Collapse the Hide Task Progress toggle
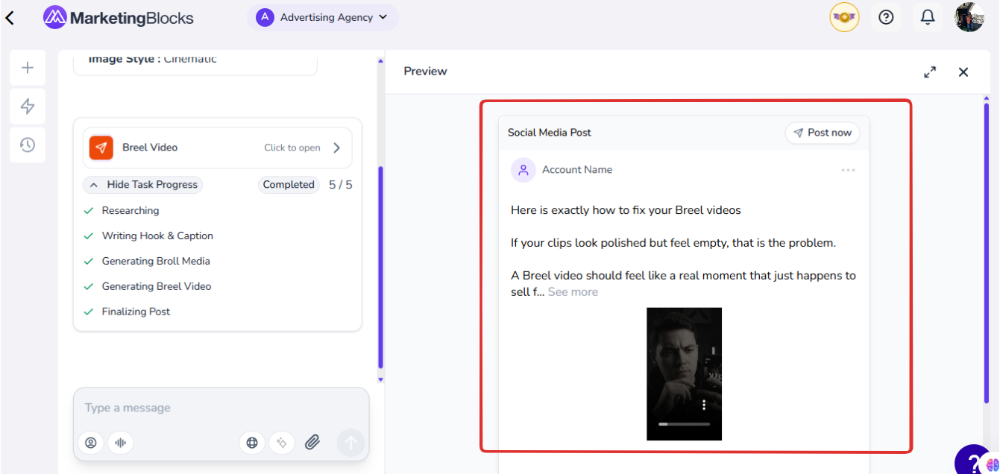The image size is (1000, 474). click(x=143, y=185)
